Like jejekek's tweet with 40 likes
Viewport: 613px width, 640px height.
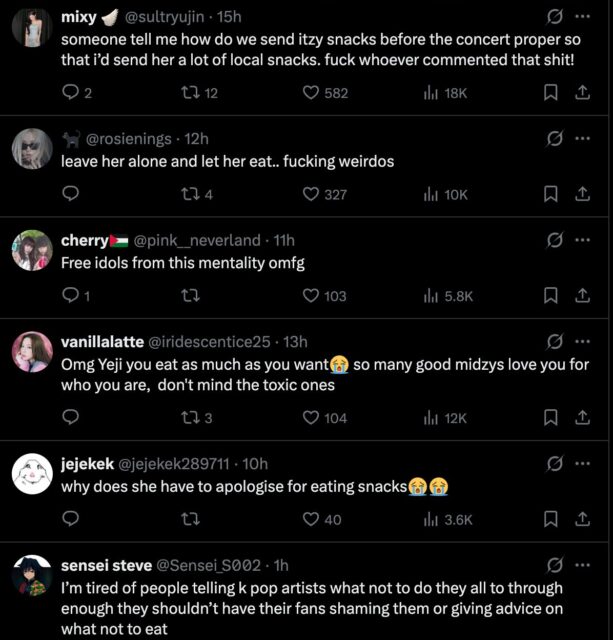point(311,519)
